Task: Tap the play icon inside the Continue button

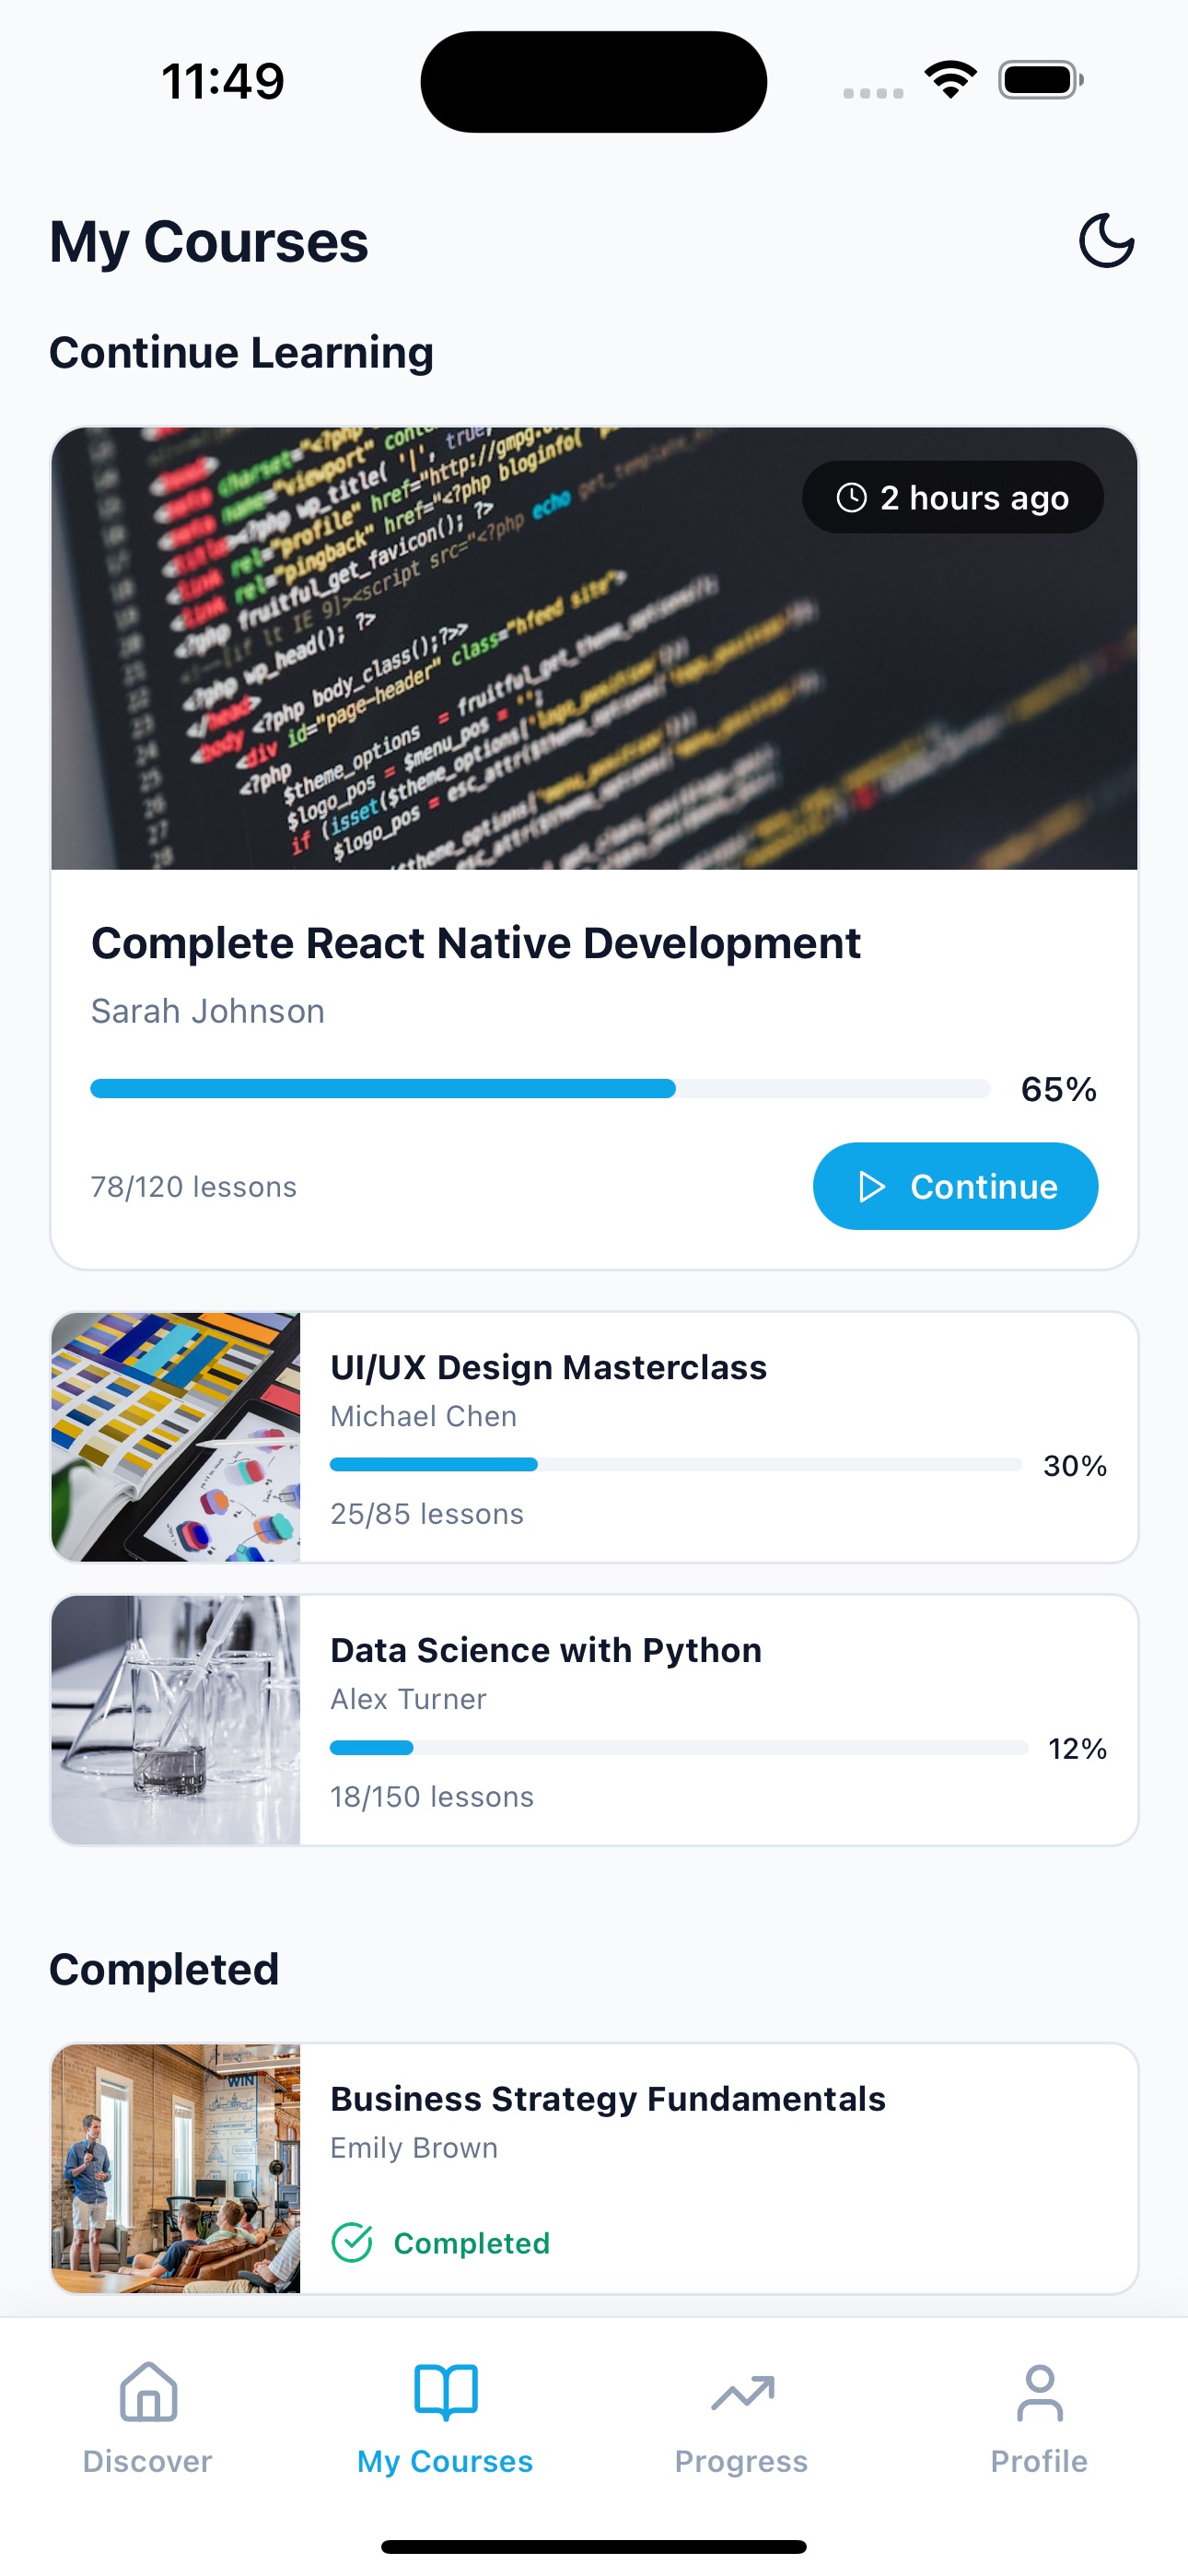Action: [x=872, y=1186]
